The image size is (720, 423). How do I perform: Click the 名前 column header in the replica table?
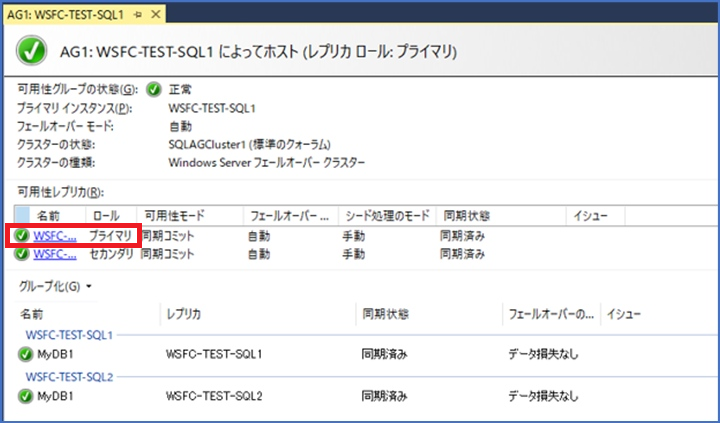pyautogui.click(x=49, y=215)
